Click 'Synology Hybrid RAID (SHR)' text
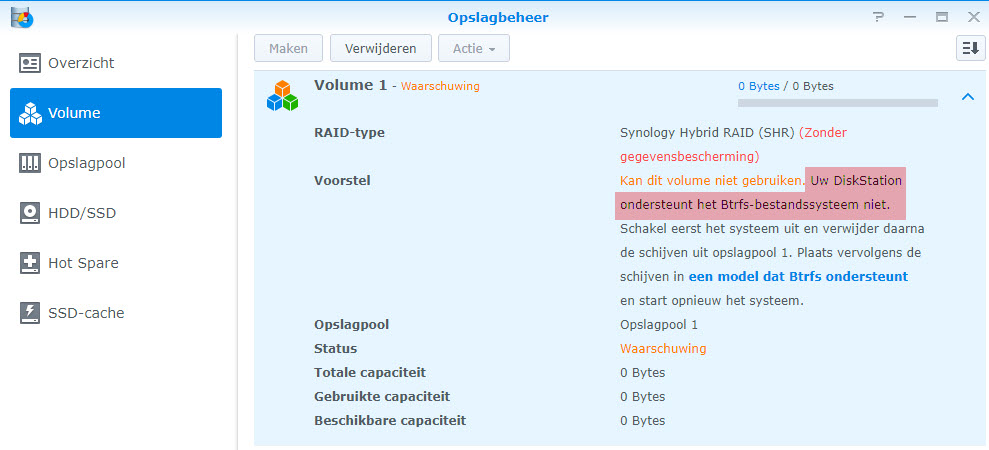 click(x=707, y=133)
